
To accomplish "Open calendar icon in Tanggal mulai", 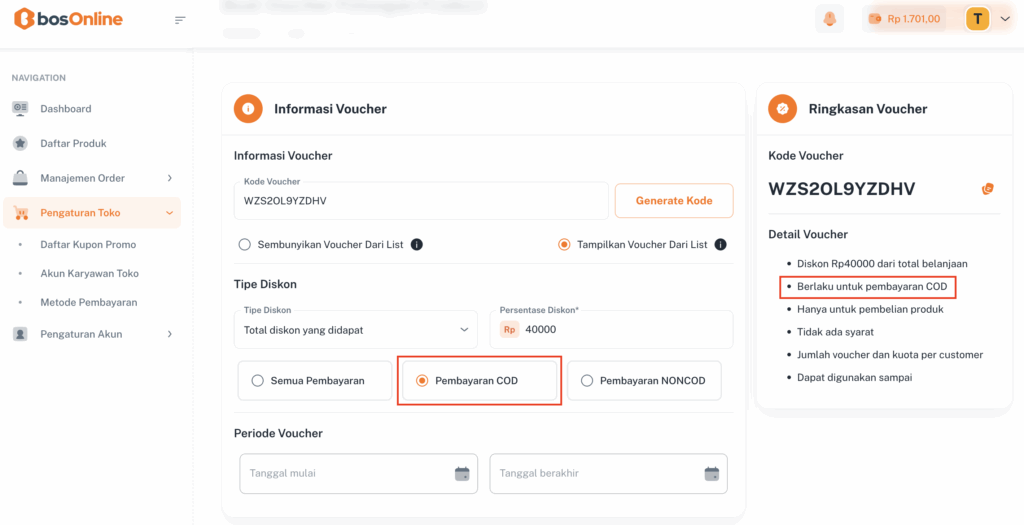I will coord(462,473).
